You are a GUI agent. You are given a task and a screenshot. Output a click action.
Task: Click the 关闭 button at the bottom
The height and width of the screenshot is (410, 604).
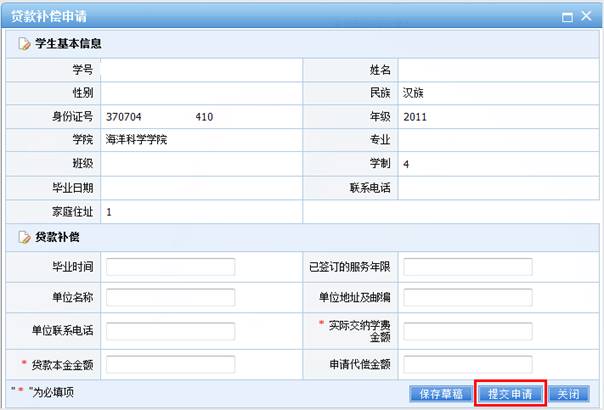pos(567,394)
